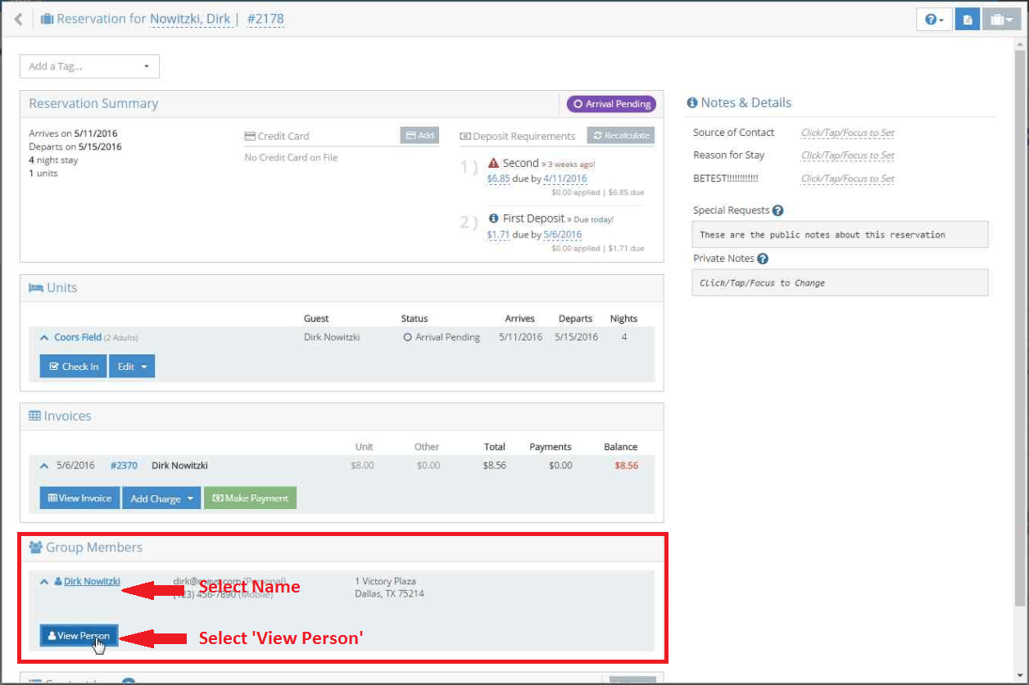Open the Add Charge dropdown

coord(161,498)
